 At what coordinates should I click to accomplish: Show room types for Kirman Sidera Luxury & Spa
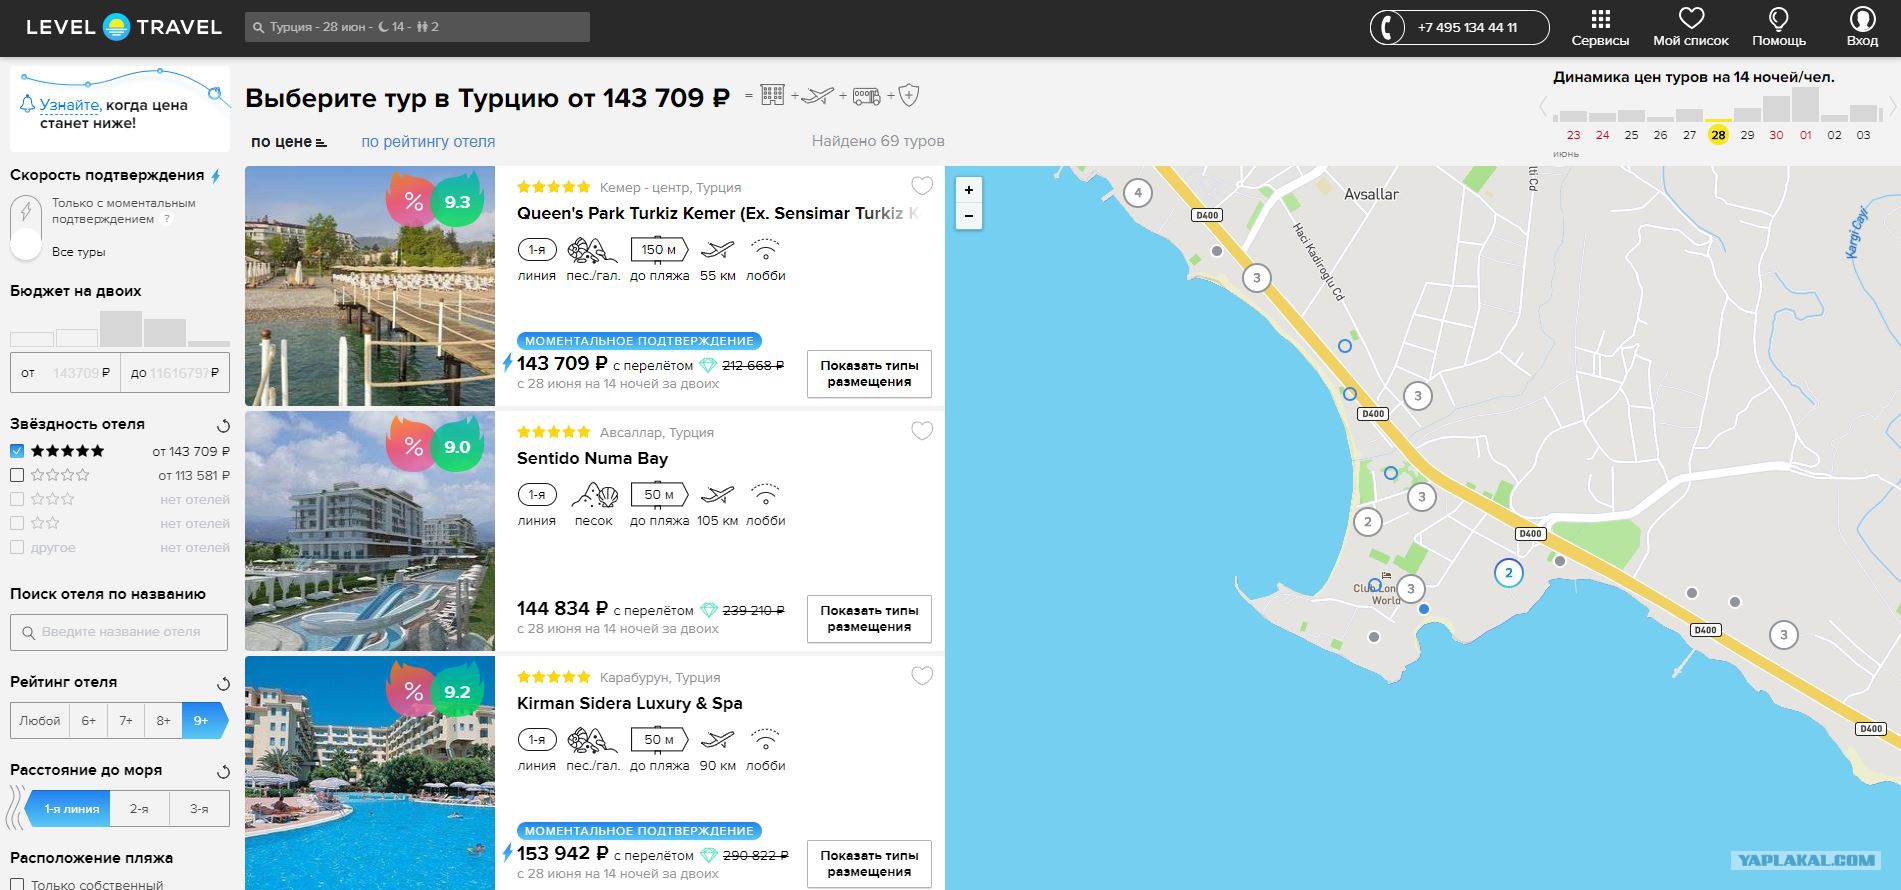869,863
